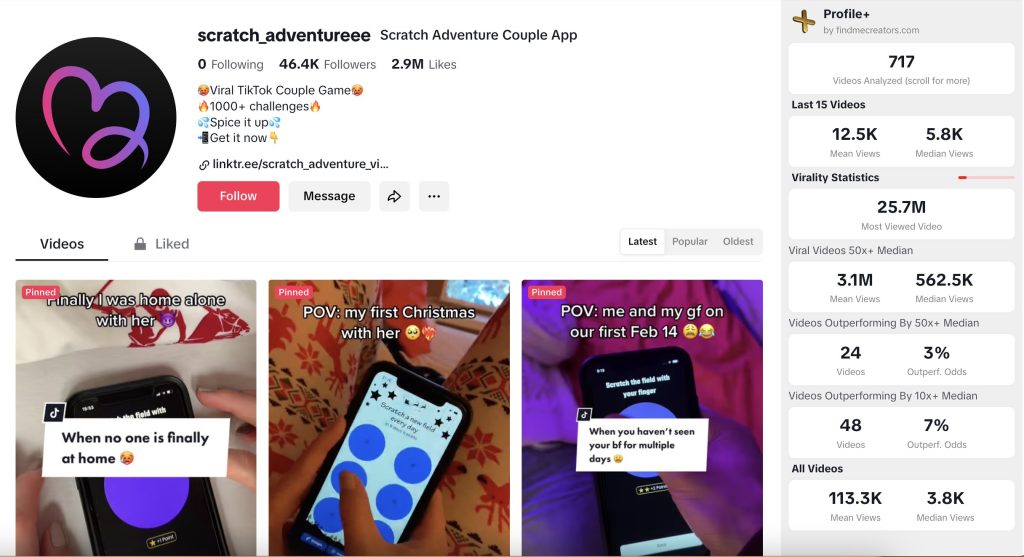Click the Virality Statistics red progress bar
The width and height of the screenshot is (1024, 557).
985,178
